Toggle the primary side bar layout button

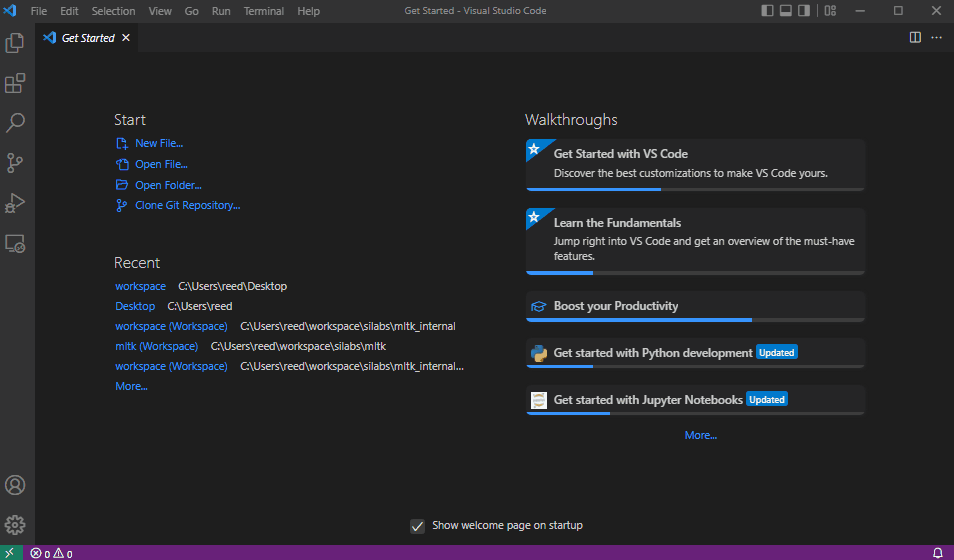coord(767,11)
